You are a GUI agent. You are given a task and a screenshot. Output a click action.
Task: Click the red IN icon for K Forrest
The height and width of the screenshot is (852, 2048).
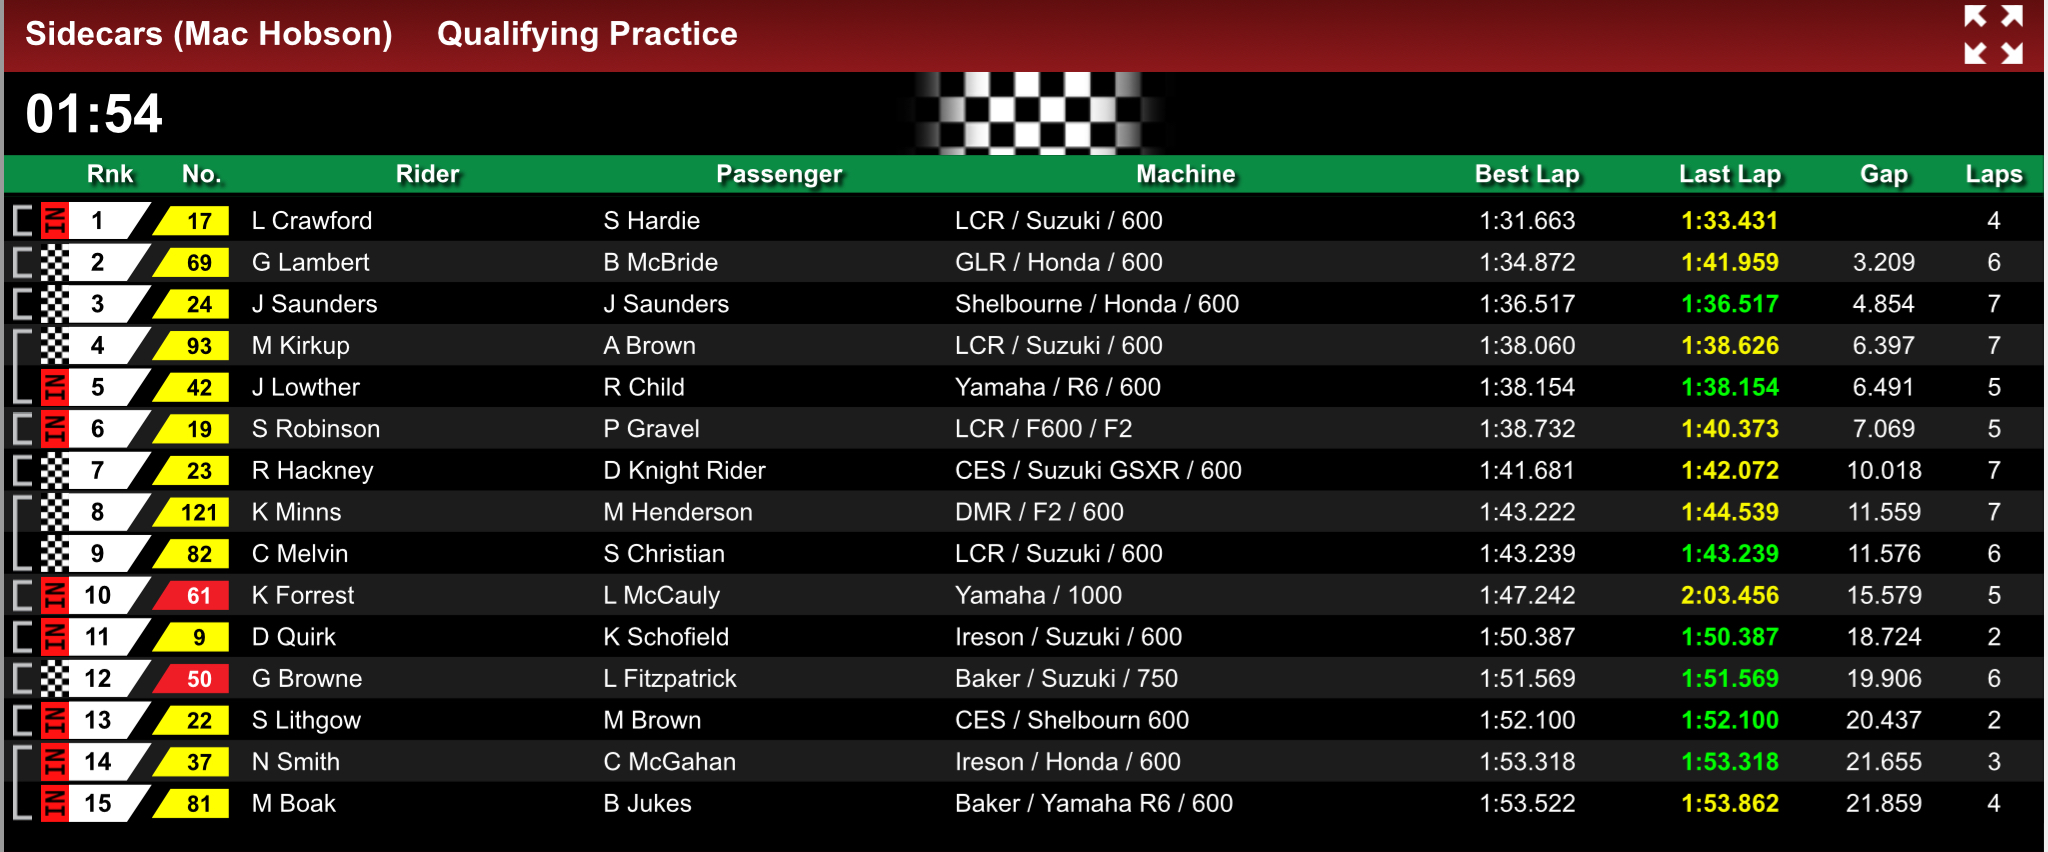(55, 595)
